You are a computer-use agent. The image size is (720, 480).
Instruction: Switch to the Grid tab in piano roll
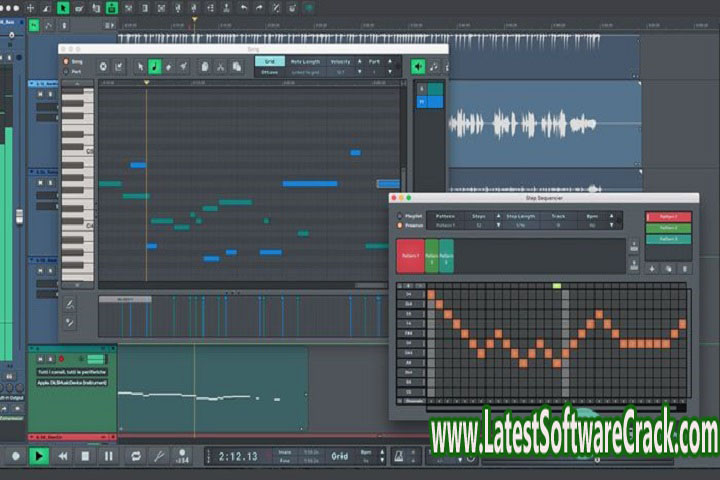click(x=269, y=62)
